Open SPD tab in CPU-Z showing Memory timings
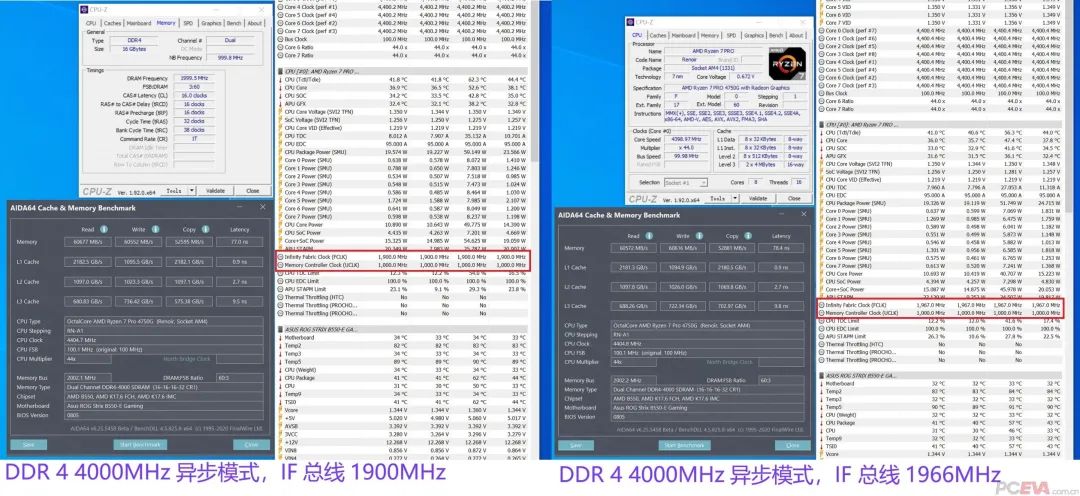 (x=188, y=23)
